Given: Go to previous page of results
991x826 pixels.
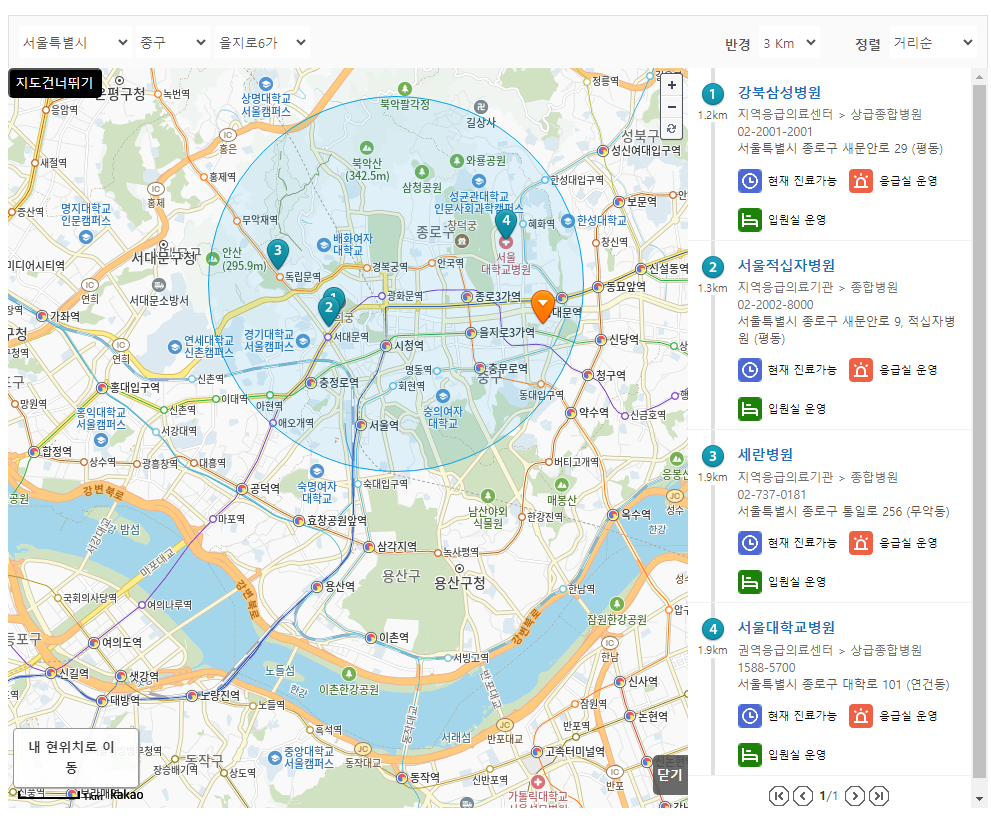Looking at the screenshot, I should coord(803,796).
